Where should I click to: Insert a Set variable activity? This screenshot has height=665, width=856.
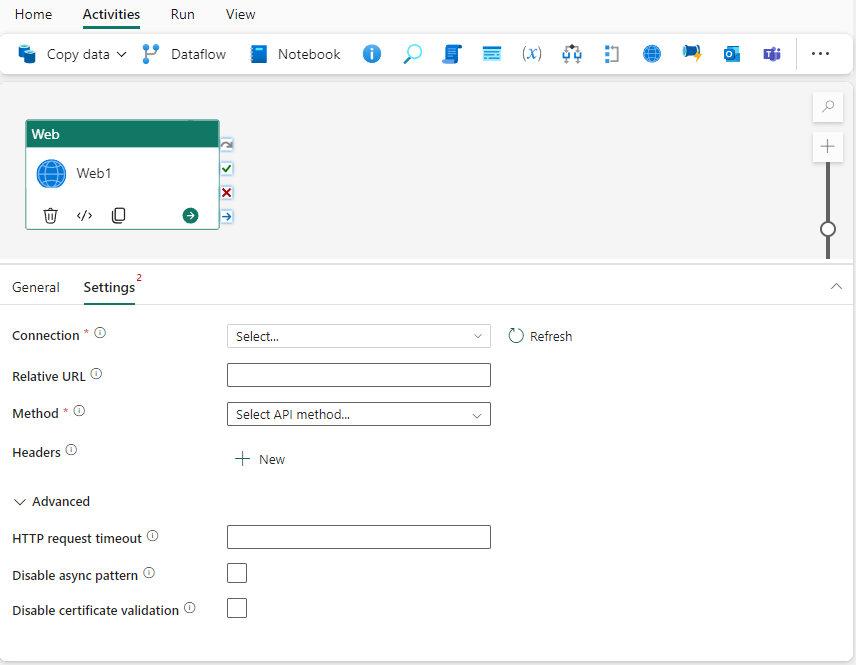(x=531, y=54)
